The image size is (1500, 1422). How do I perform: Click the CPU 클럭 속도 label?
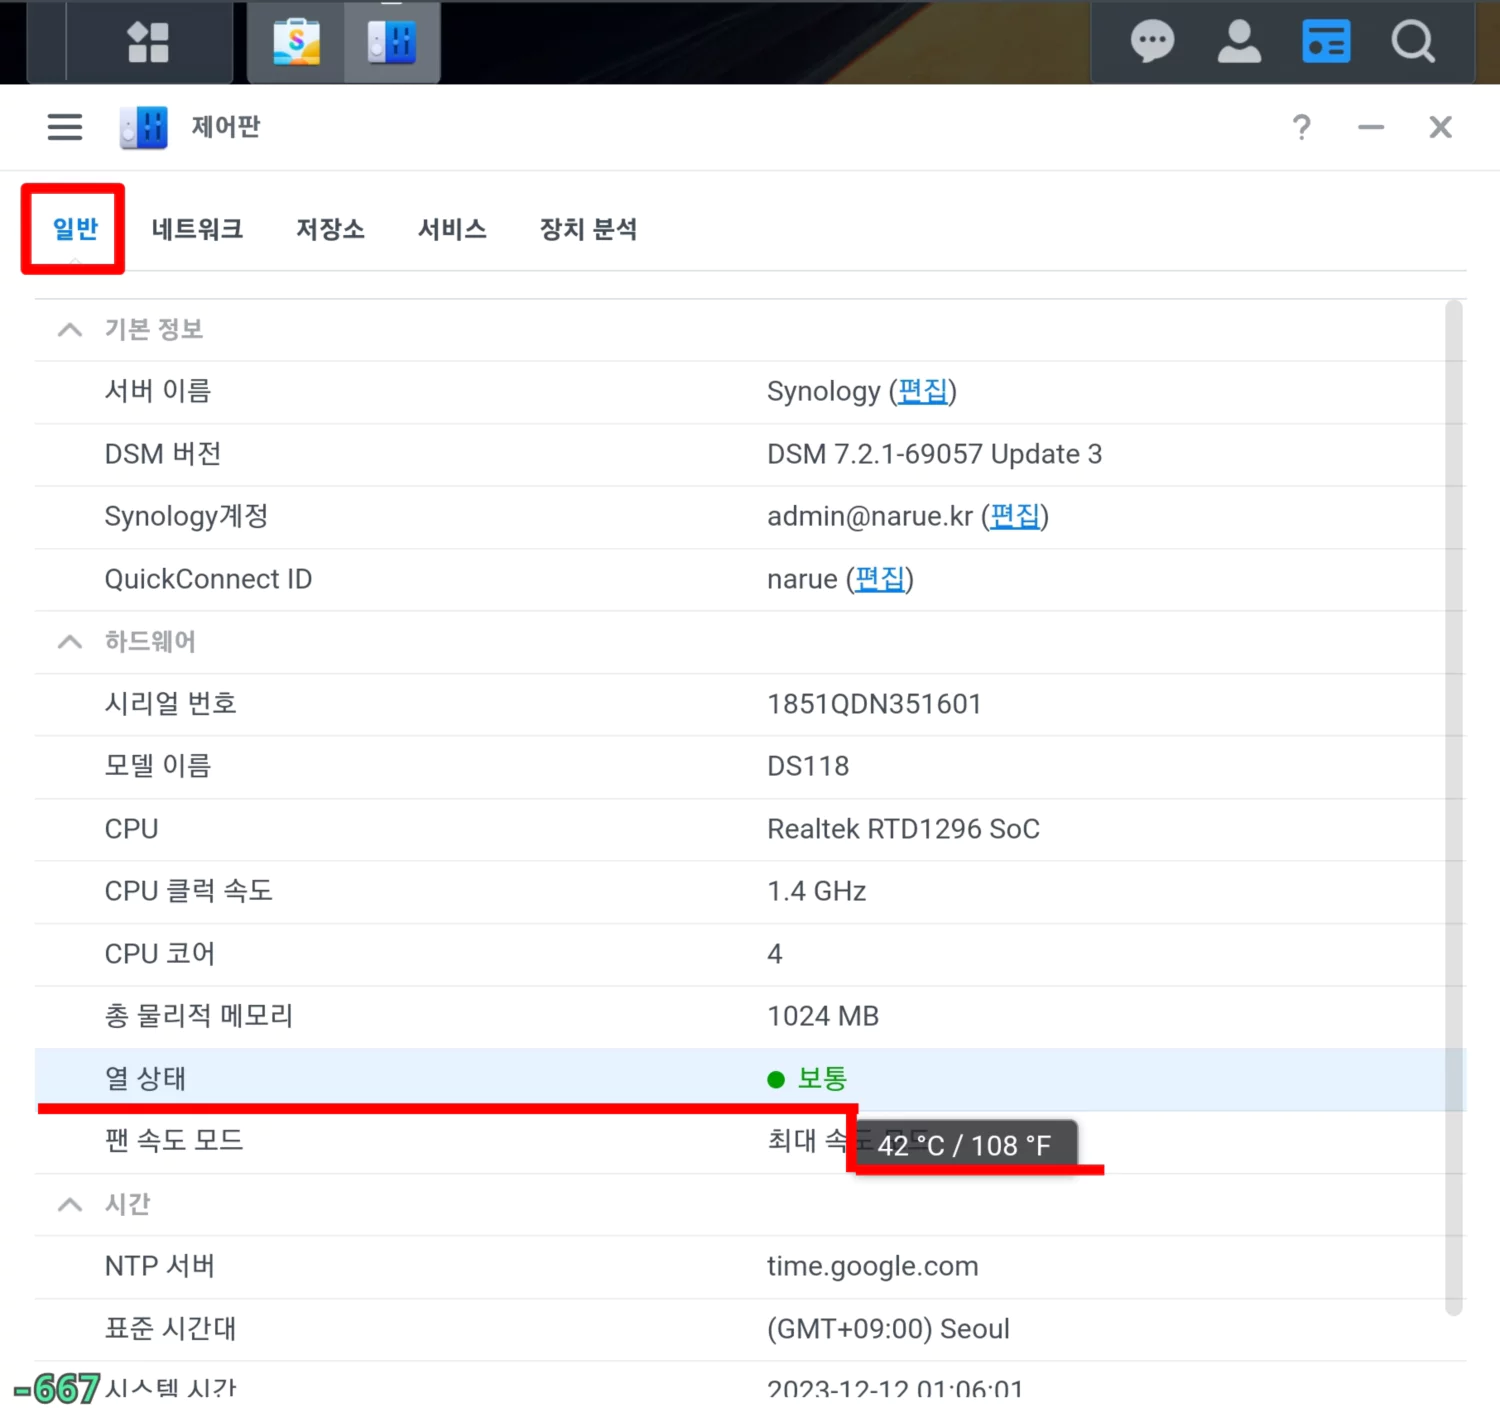pyautogui.click(x=188, y=891)
